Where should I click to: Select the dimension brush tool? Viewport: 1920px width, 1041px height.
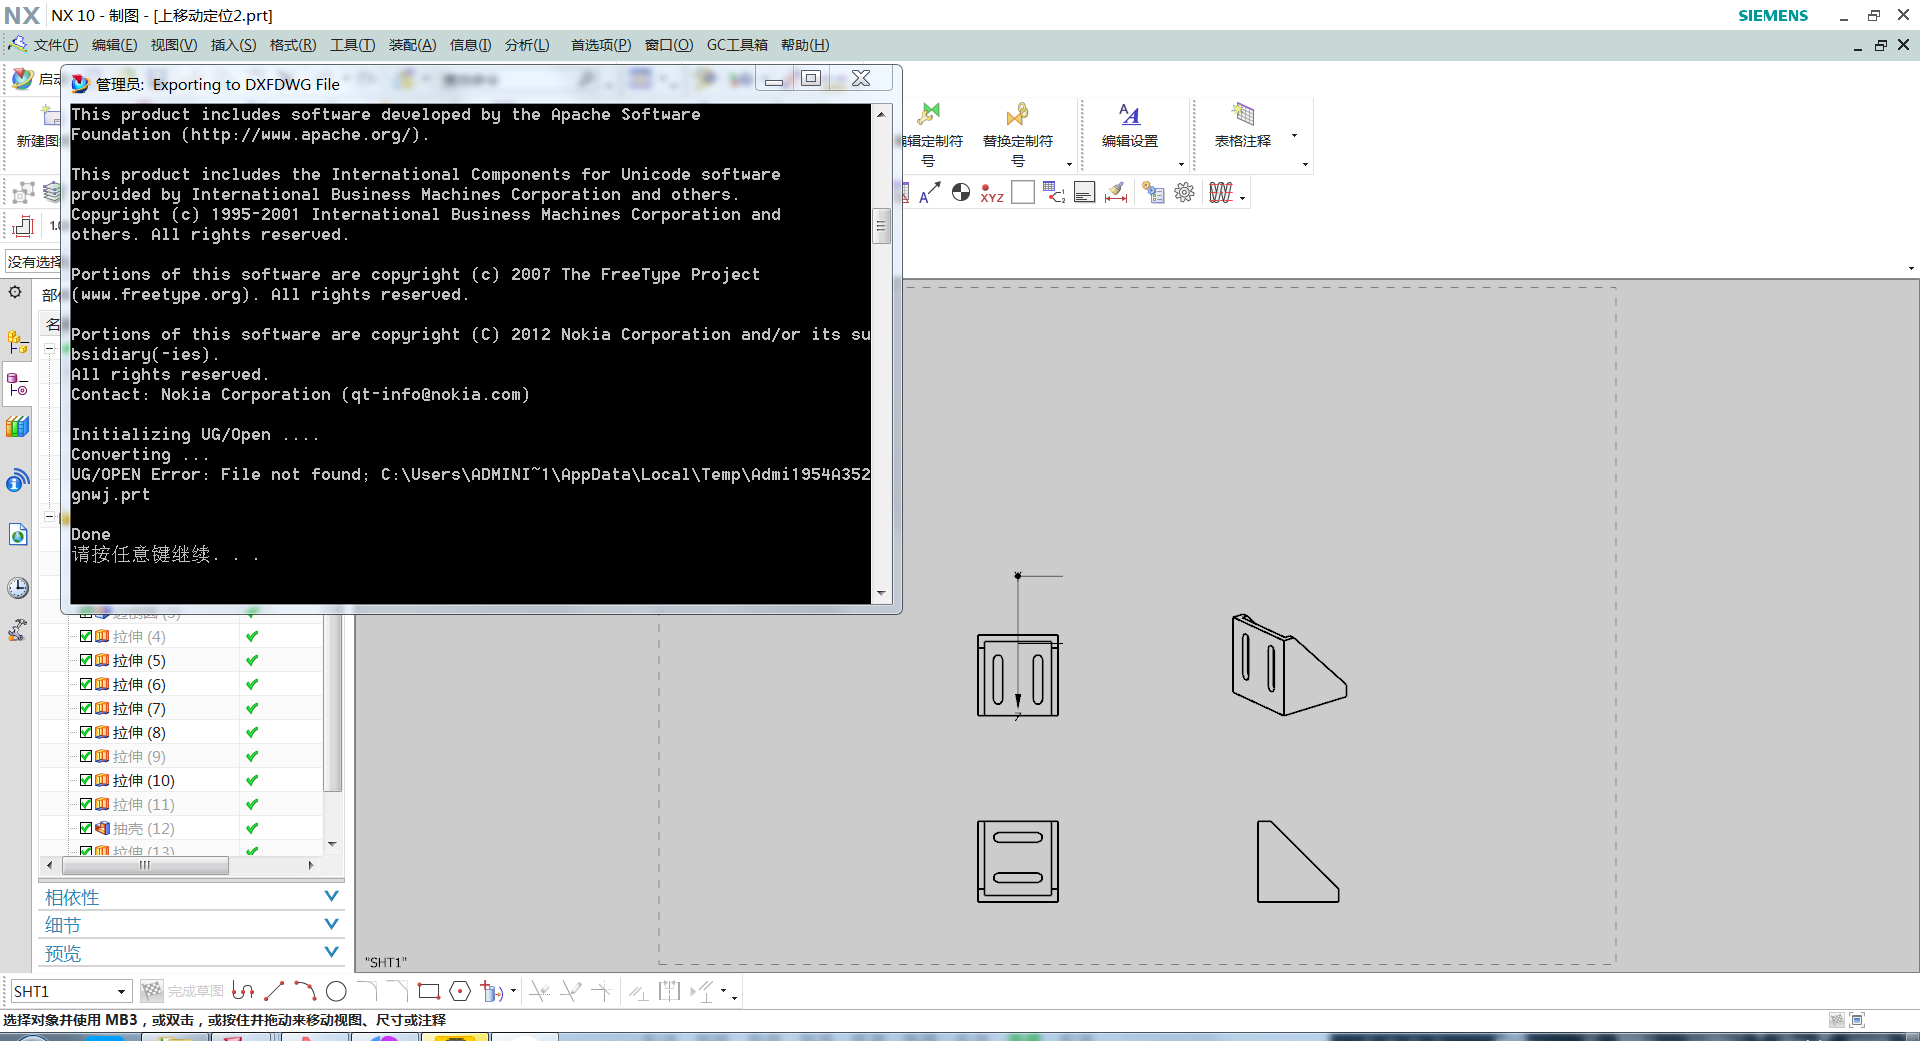1116,192
